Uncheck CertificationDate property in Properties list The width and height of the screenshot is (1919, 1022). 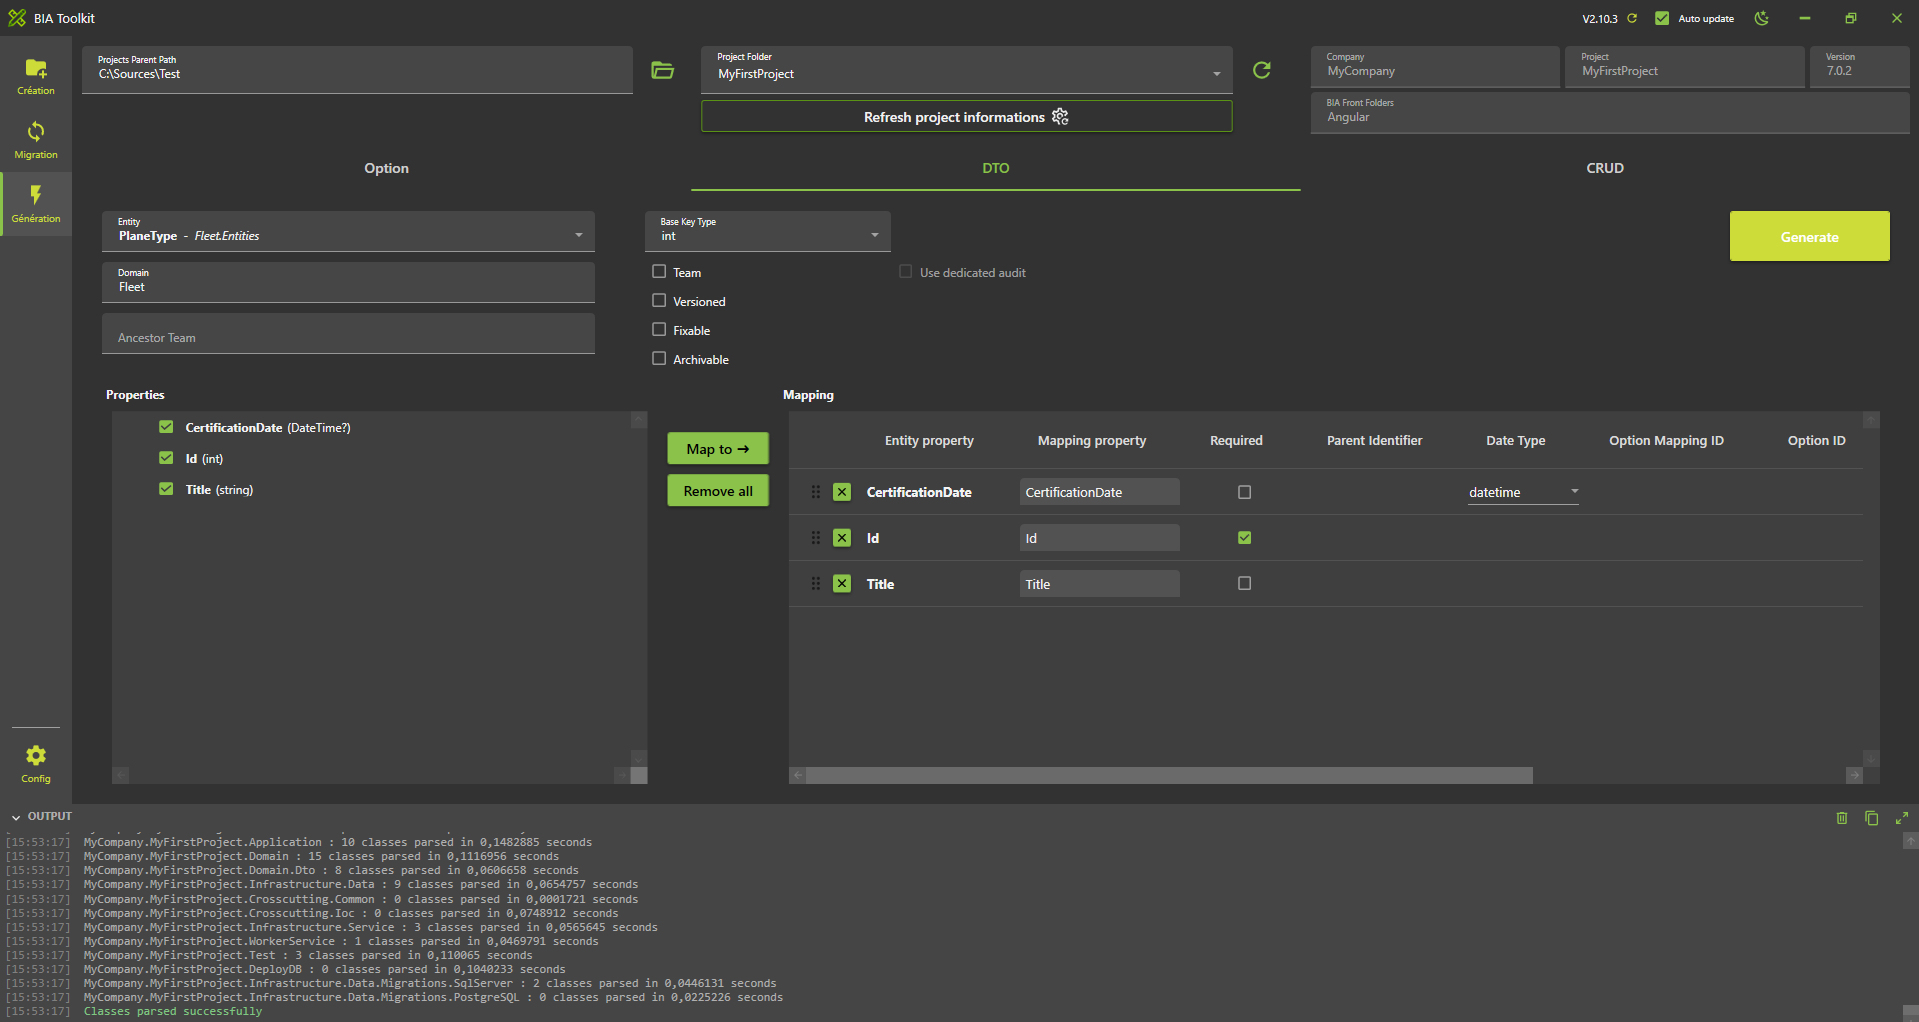[166, 427]
